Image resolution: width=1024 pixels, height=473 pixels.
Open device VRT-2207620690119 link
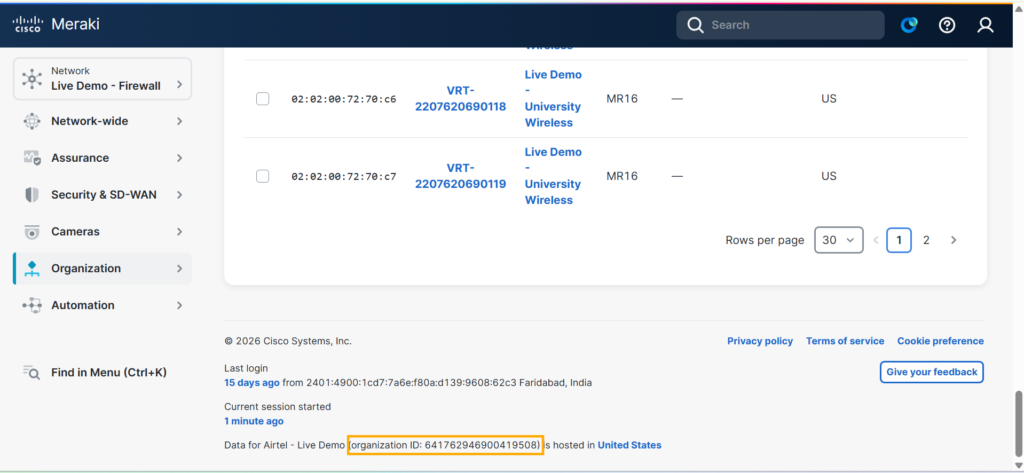tap(460, 176)
